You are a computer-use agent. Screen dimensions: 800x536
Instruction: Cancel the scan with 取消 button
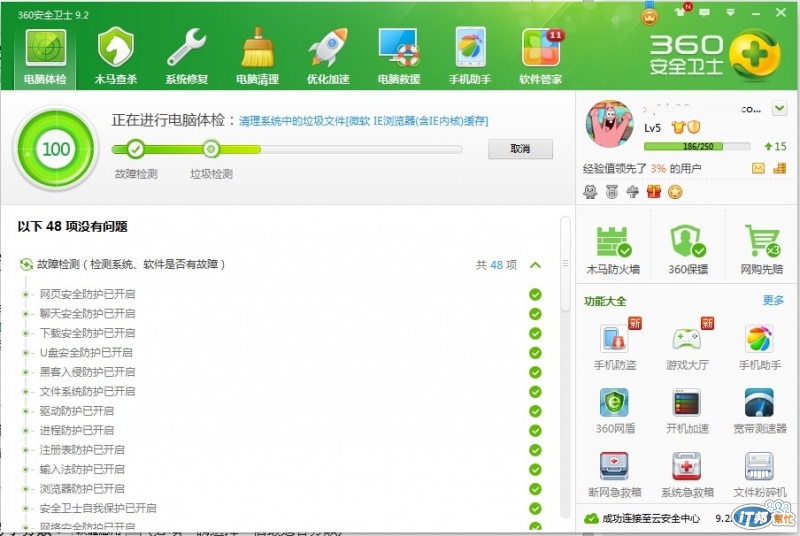click(520, 149)
